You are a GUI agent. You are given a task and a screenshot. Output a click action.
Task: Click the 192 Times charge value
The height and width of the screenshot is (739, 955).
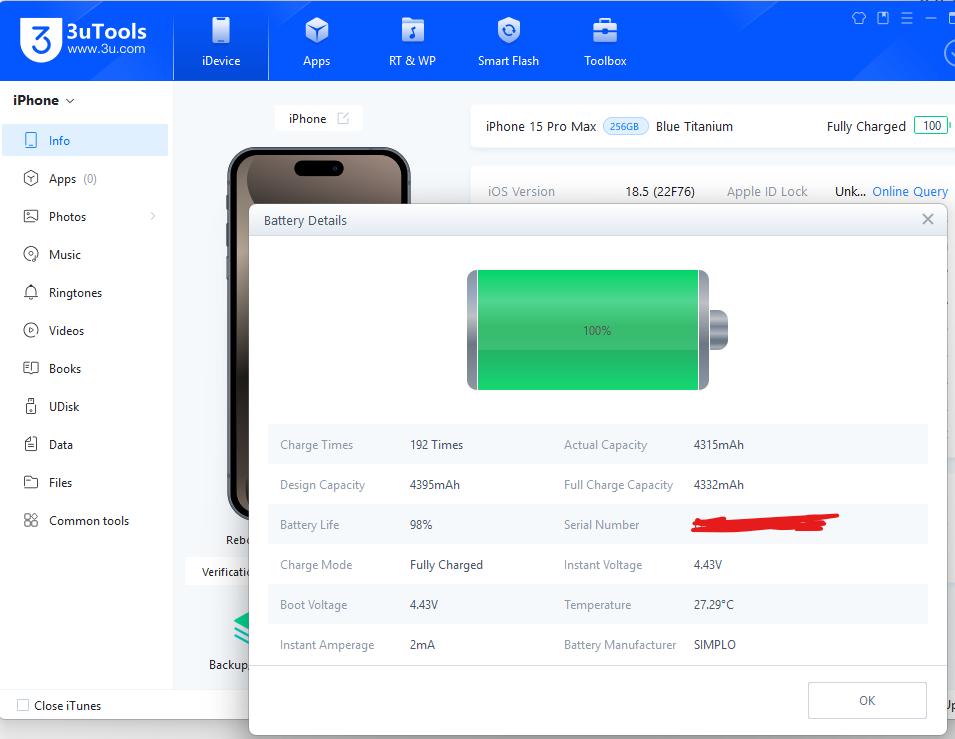coord(436,445)
